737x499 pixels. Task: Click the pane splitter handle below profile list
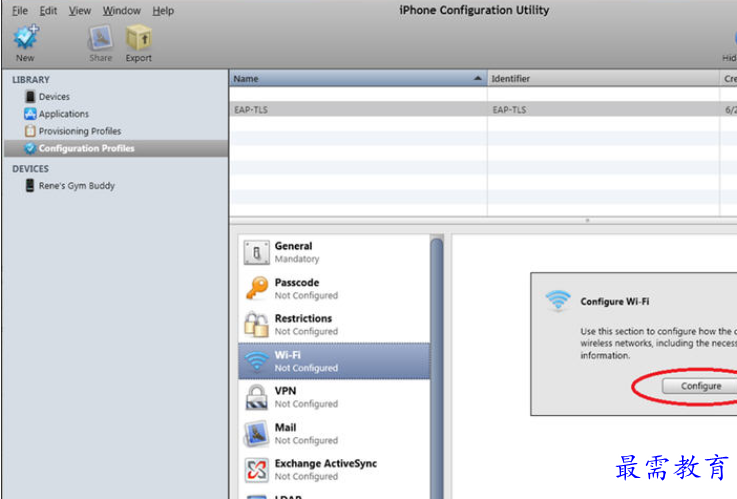(x=587, y=220)
